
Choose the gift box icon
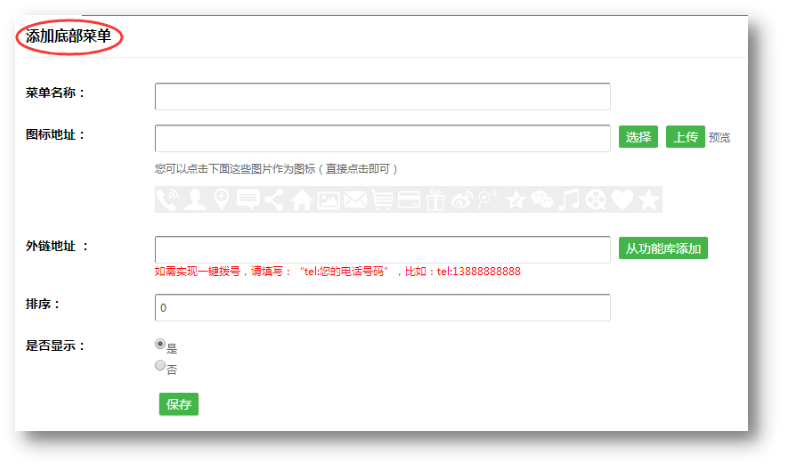tap(436, 200)
